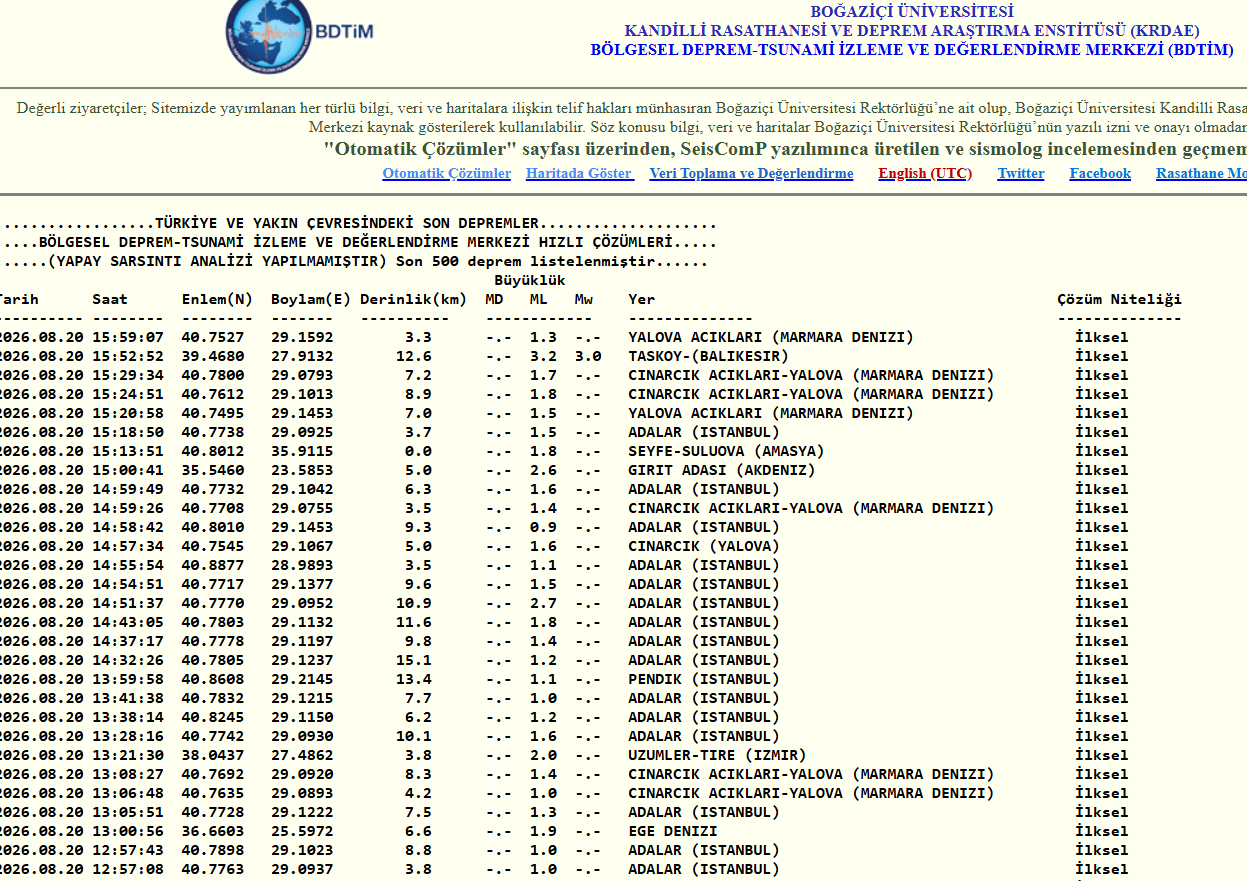Viewport: 1247px width, 881px height.
Task: Click the Bölgesel Deprem-Tsunami İzleme heading
Action: [x=912, y=50]
